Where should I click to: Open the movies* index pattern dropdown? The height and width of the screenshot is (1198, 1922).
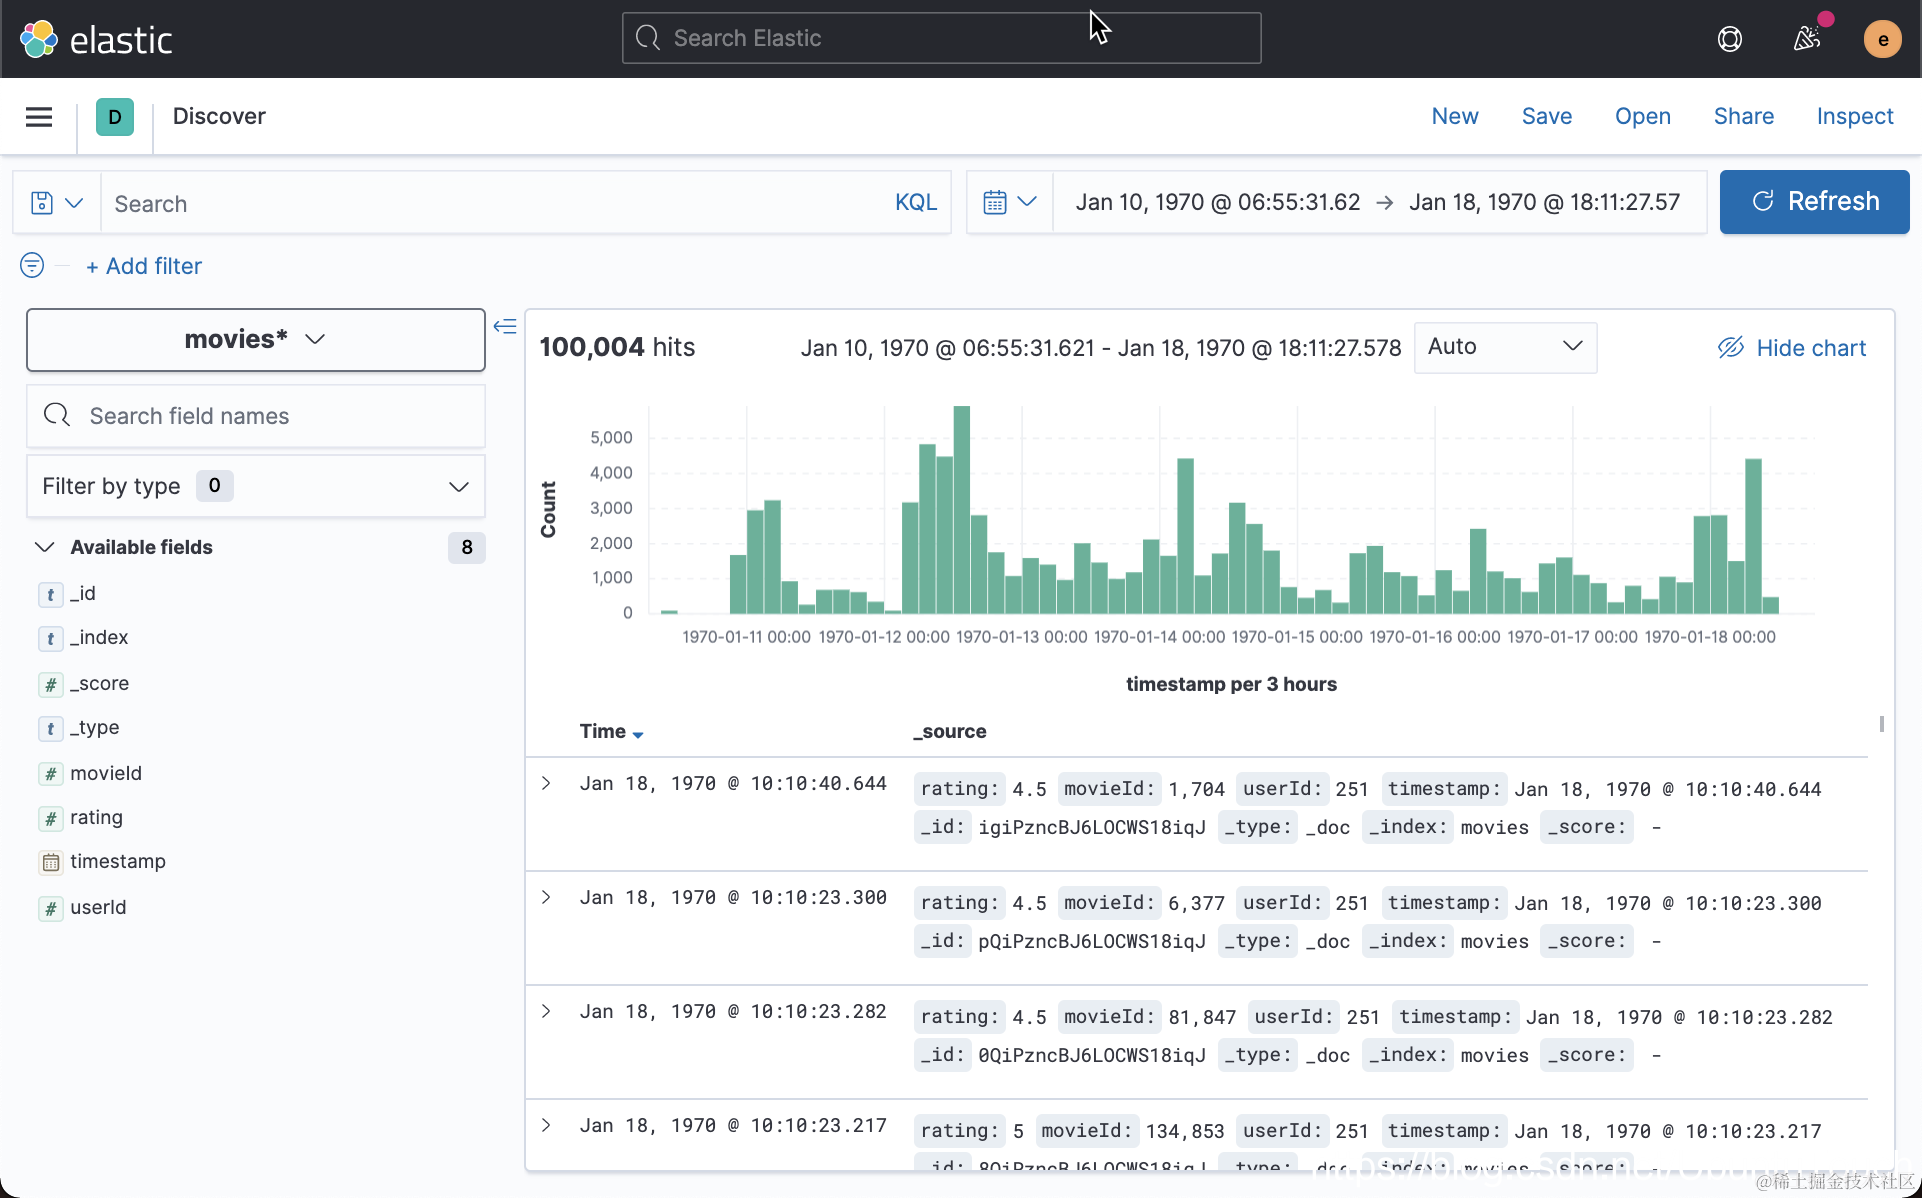tap(256, 339)
